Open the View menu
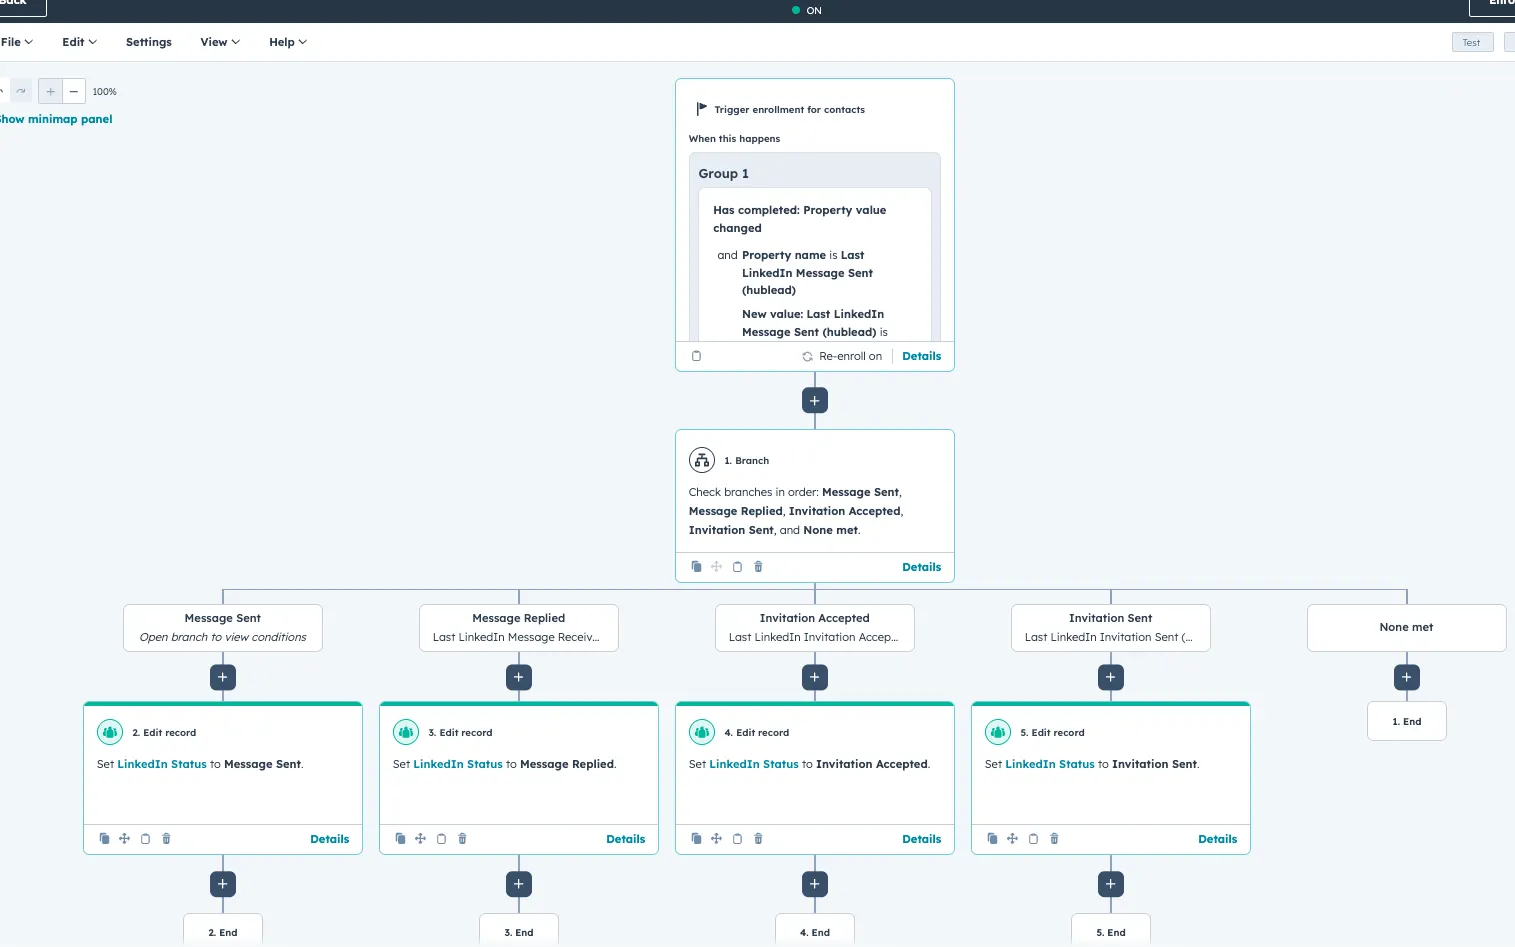1515x947 pixels. (x=220, y=42)
